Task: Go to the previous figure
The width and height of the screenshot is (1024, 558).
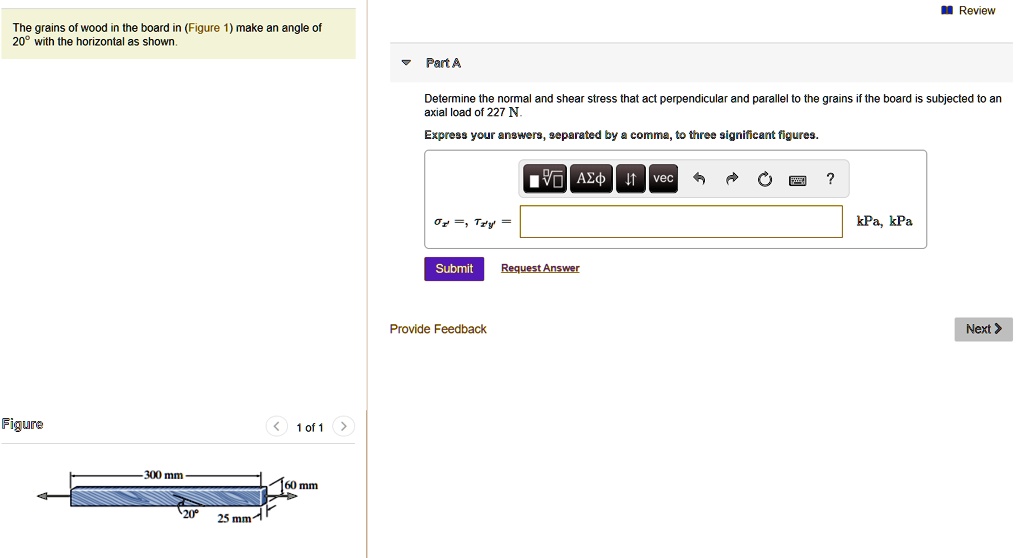Action: pos(276,427)
